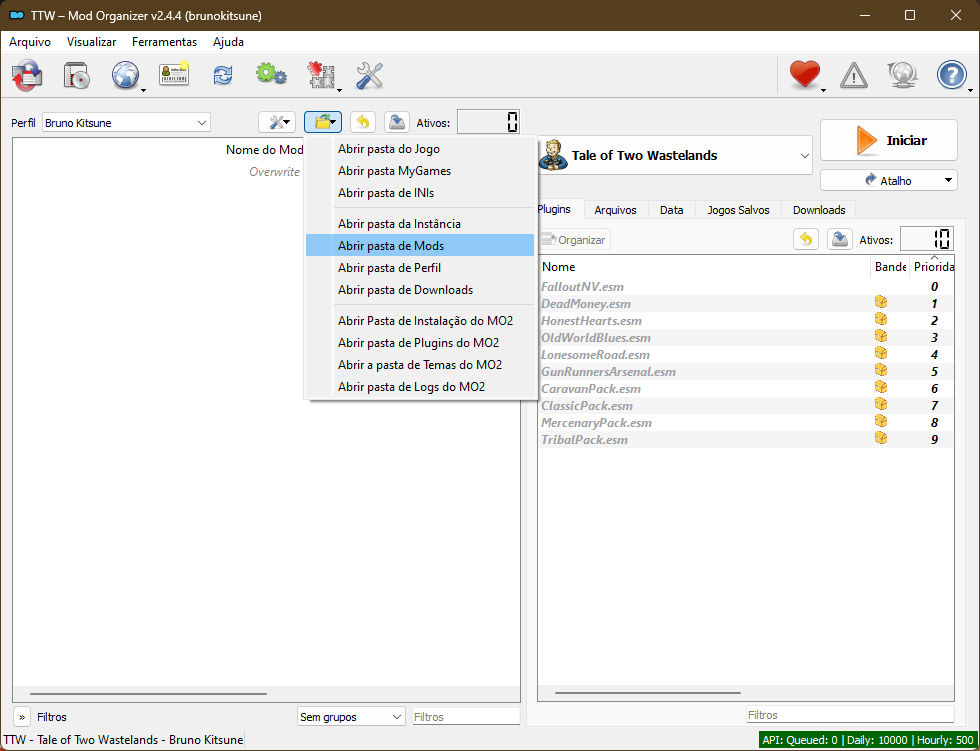Viewport: 980px width, 751px height.
Task: Click the mod list tools wrench button
Action: pyautogui.click(x=277, y=122)
